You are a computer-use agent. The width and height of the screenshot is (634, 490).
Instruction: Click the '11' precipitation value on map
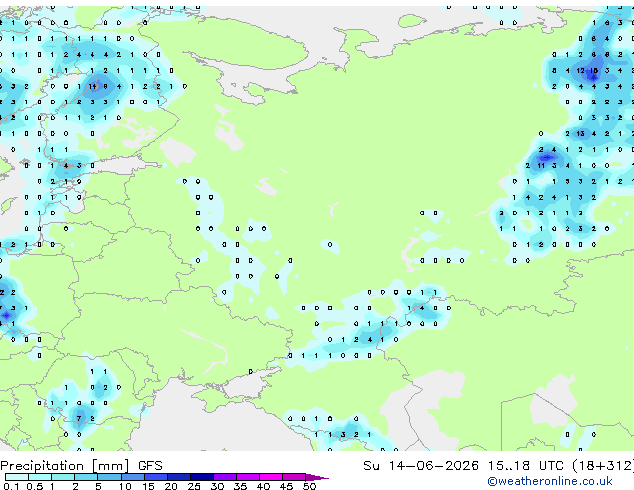(x=541, y=165)
